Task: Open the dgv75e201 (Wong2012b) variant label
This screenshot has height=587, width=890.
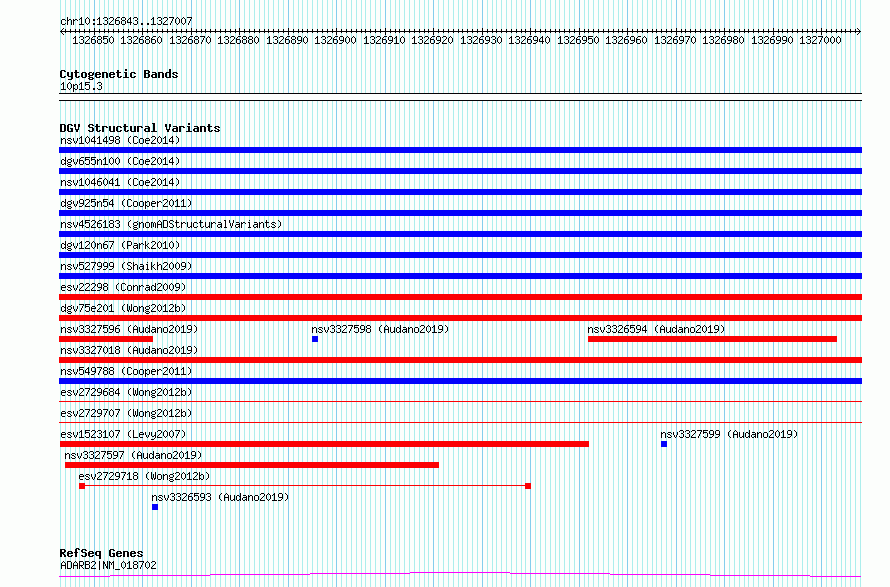Action: pos(123,308)
